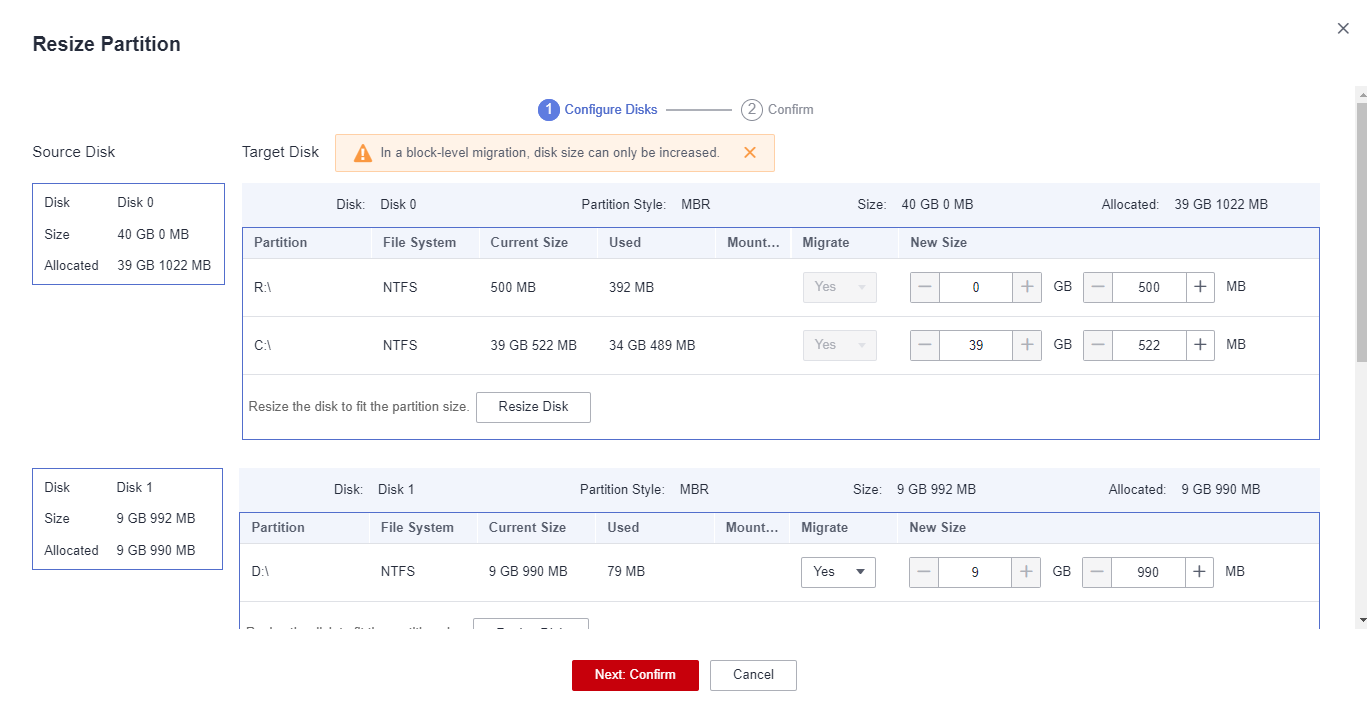Cancel the Resize Partition dialog
1367x726 pixels.
753,675
